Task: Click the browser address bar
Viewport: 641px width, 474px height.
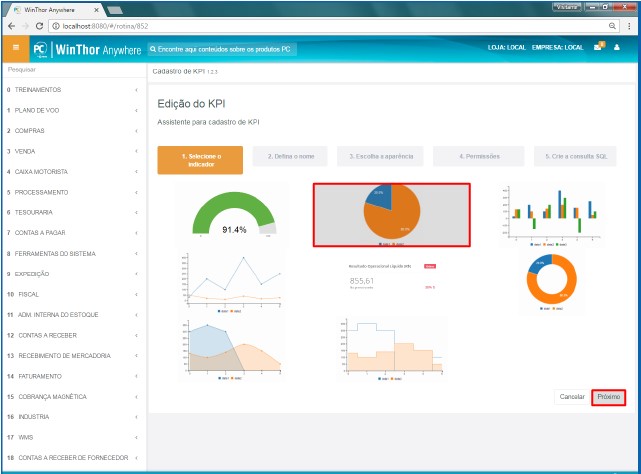Action: [333, 26]
